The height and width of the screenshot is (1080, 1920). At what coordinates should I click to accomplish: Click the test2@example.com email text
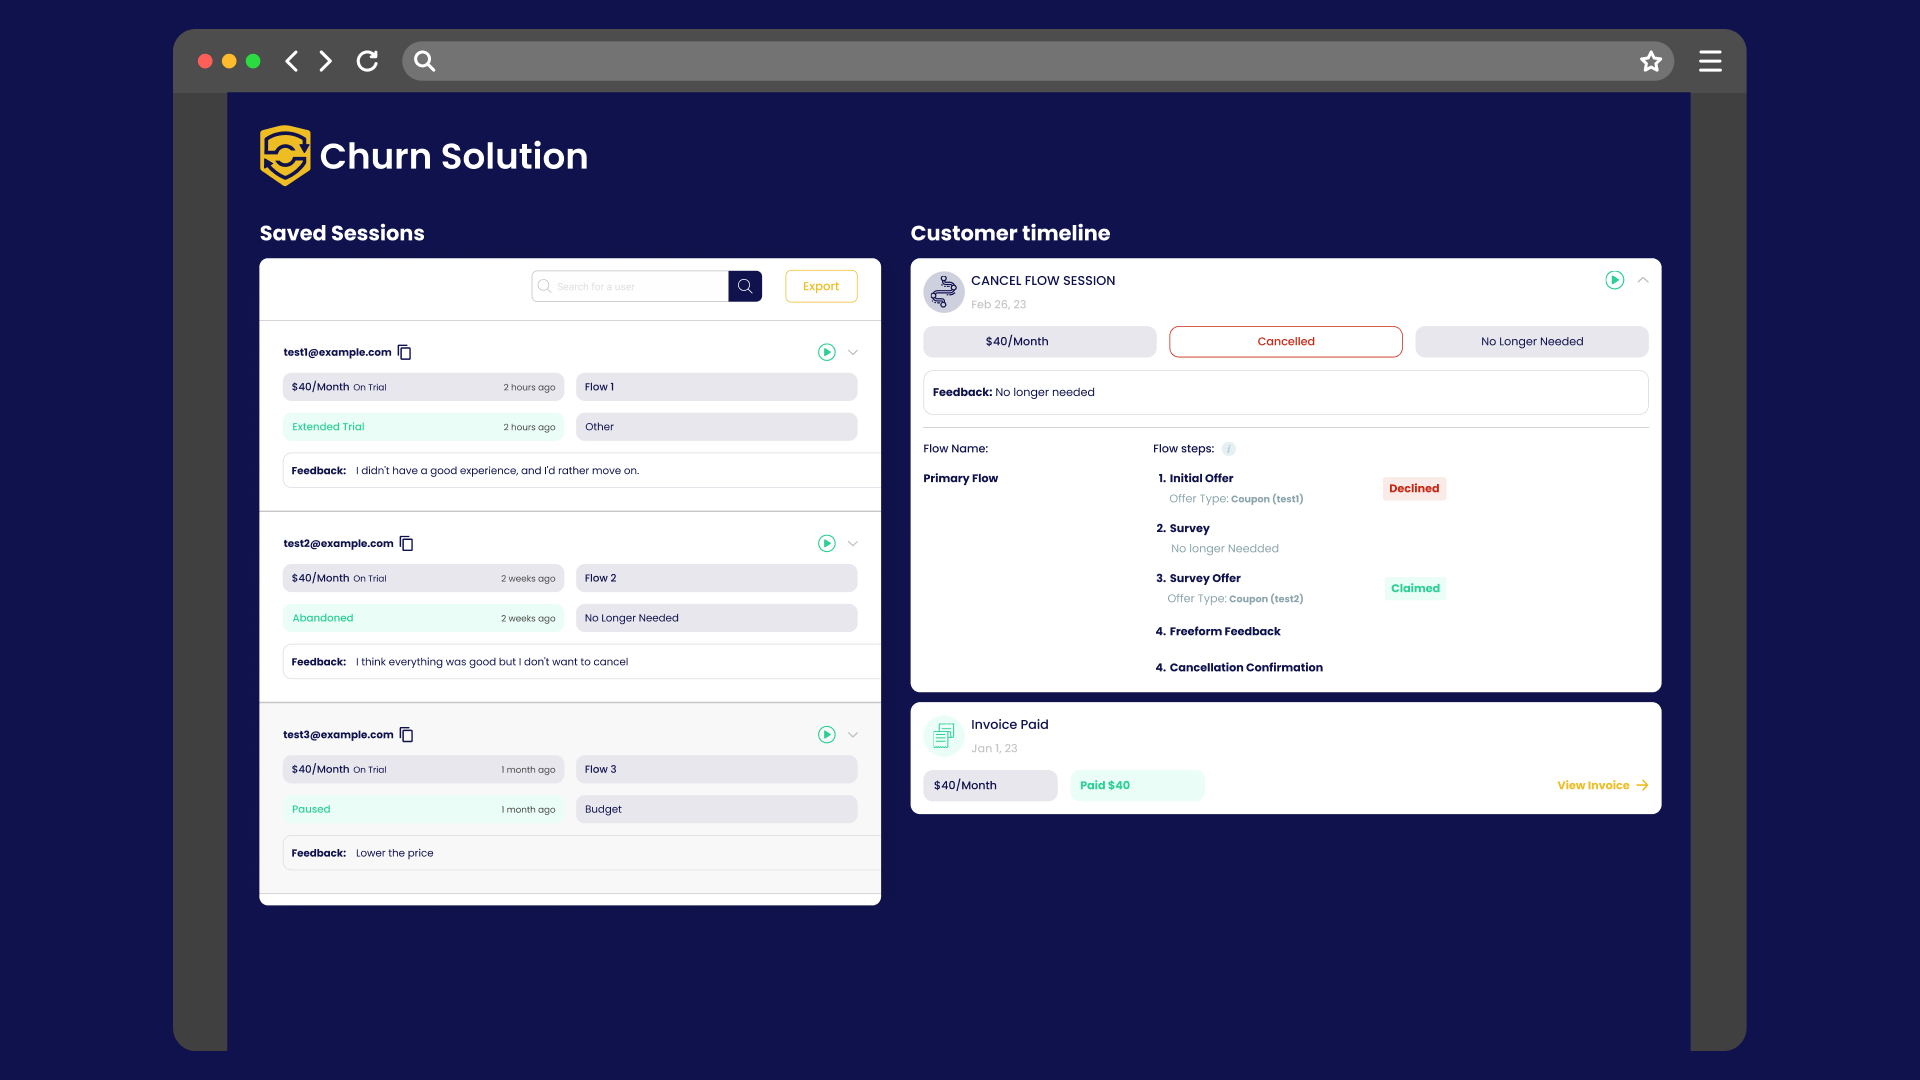click(338, 543)
